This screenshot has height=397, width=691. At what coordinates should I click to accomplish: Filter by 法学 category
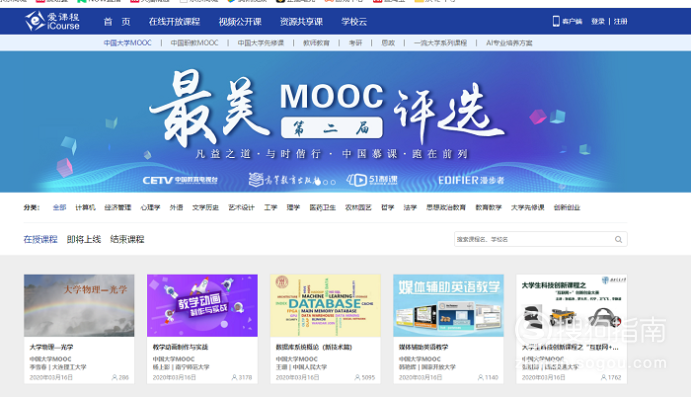(410, 208)
